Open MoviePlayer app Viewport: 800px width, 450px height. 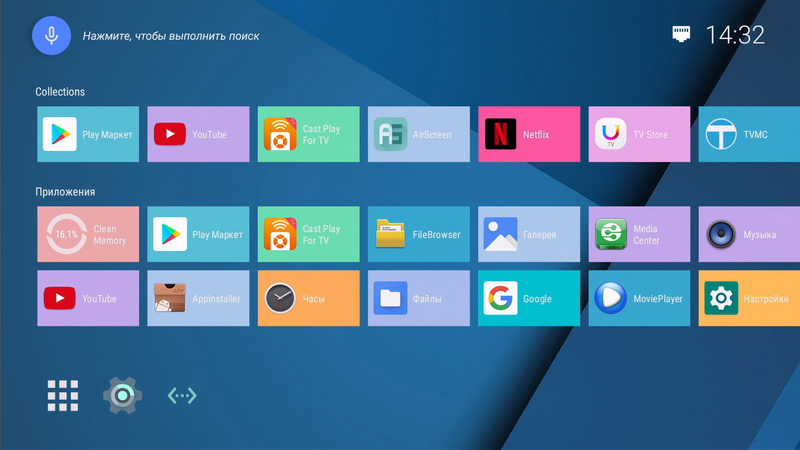click(639, 298)
